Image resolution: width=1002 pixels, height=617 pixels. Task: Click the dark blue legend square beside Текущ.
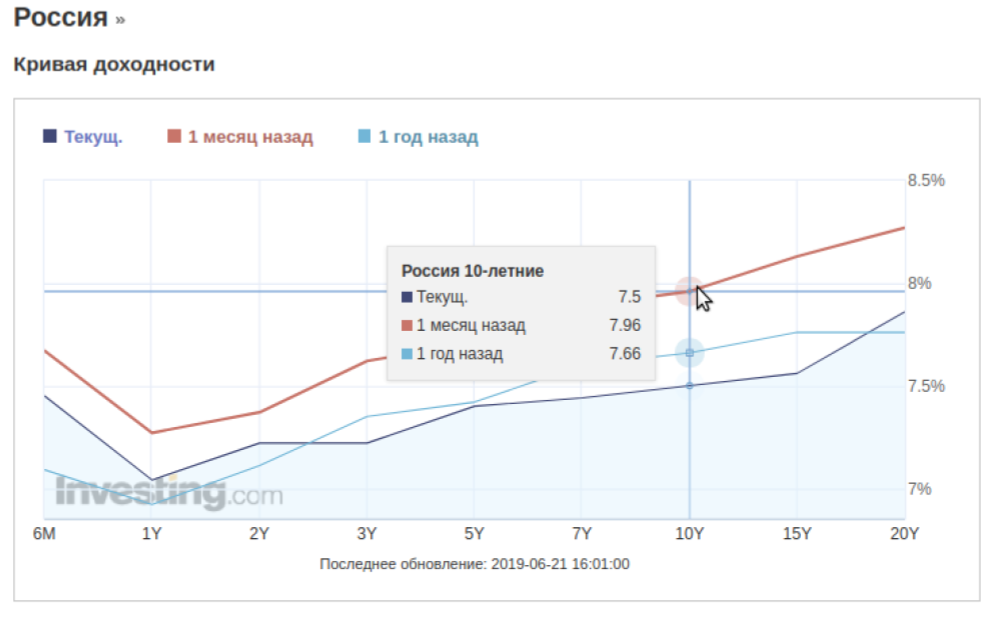click(50, 137)
